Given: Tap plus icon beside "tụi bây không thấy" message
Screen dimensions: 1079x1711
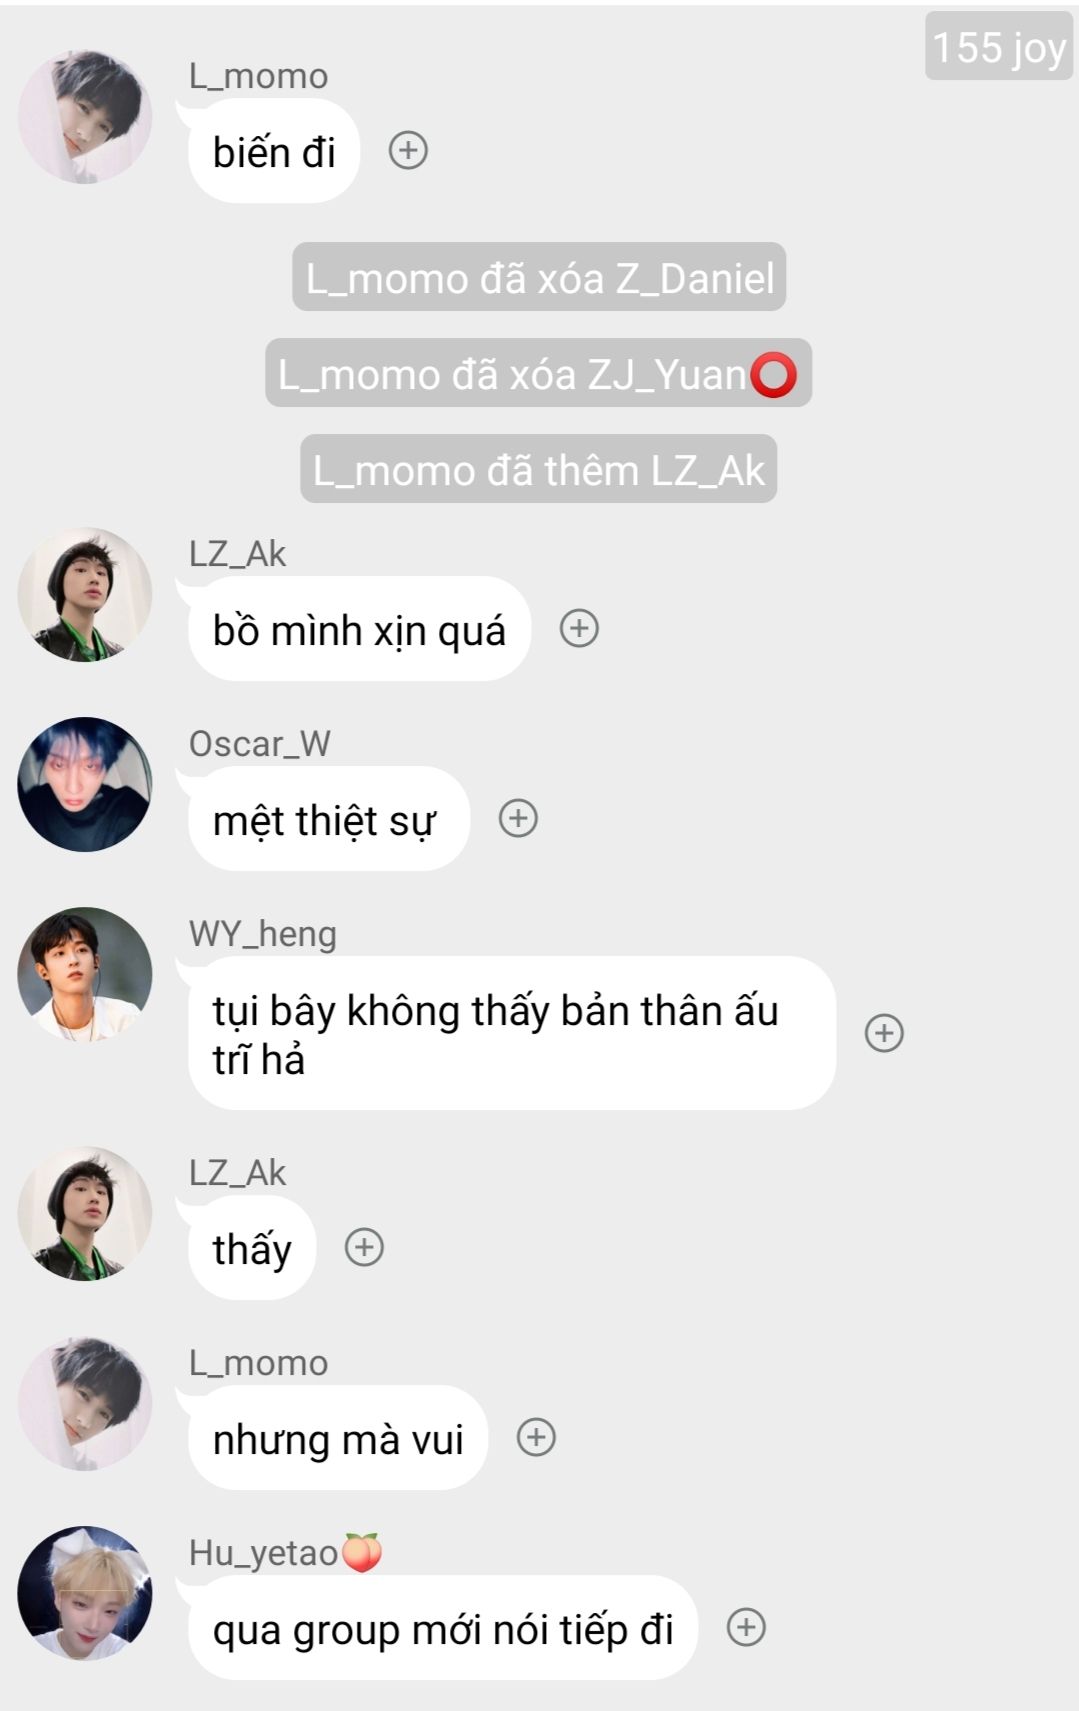Looking at the screenshot, I should tap(884, 1033).
